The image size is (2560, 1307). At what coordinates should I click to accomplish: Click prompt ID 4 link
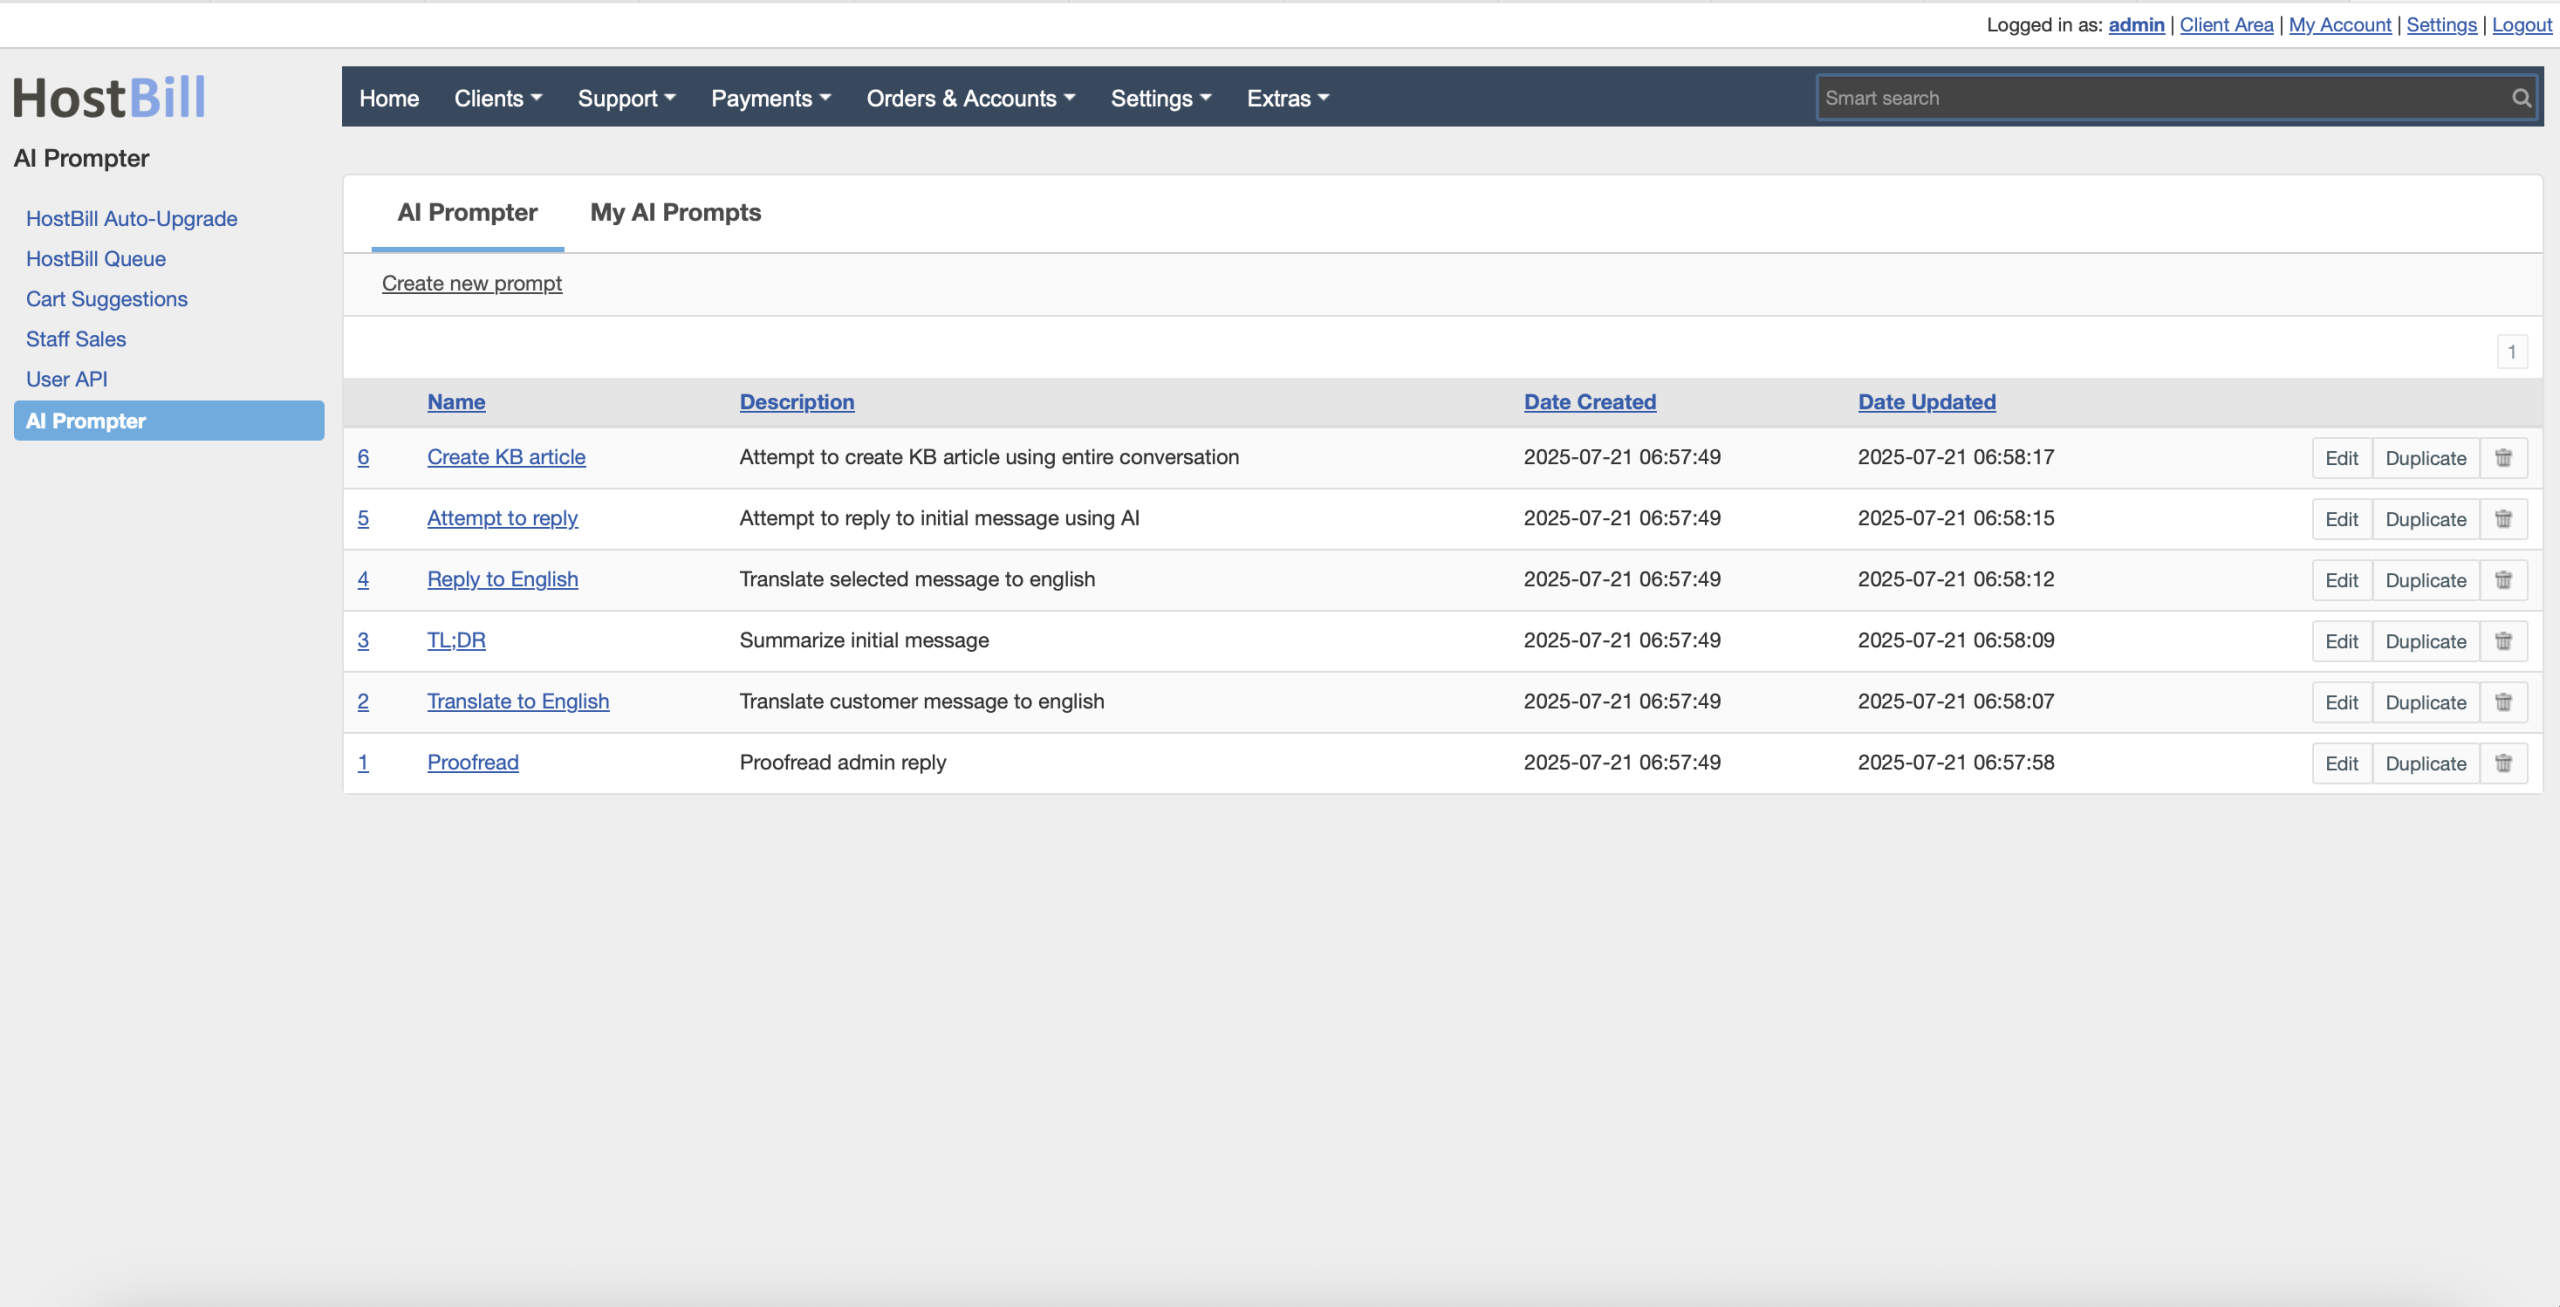(x=363, y=579)
